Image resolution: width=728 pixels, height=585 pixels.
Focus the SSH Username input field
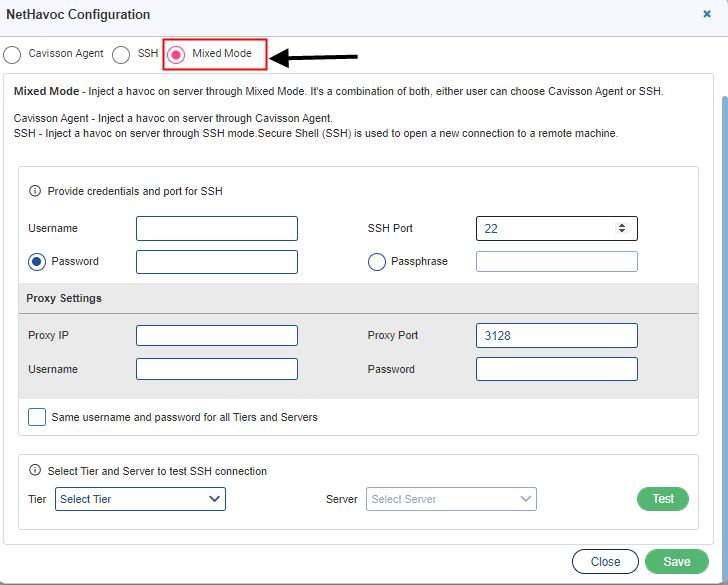[x=217, y=228]
